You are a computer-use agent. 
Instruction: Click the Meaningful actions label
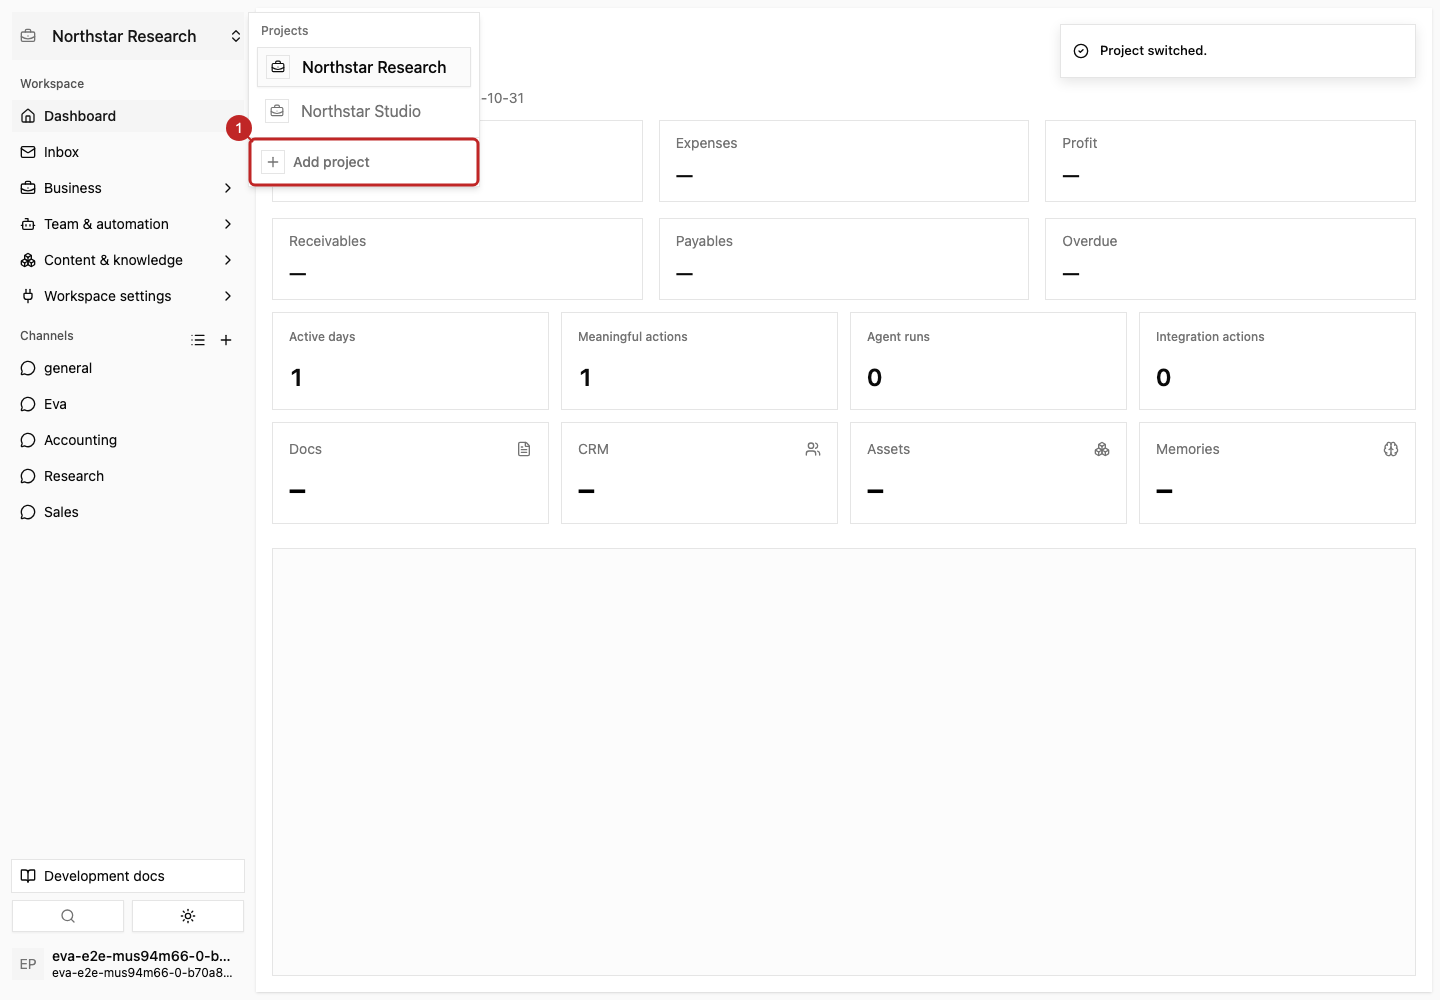click(632, 337)
